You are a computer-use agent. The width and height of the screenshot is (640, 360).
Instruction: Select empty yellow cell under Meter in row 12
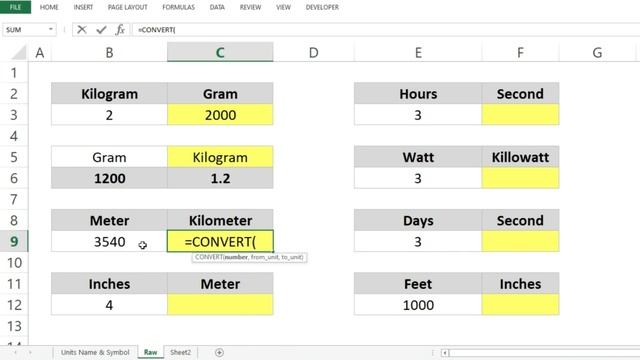click(220, 305)
